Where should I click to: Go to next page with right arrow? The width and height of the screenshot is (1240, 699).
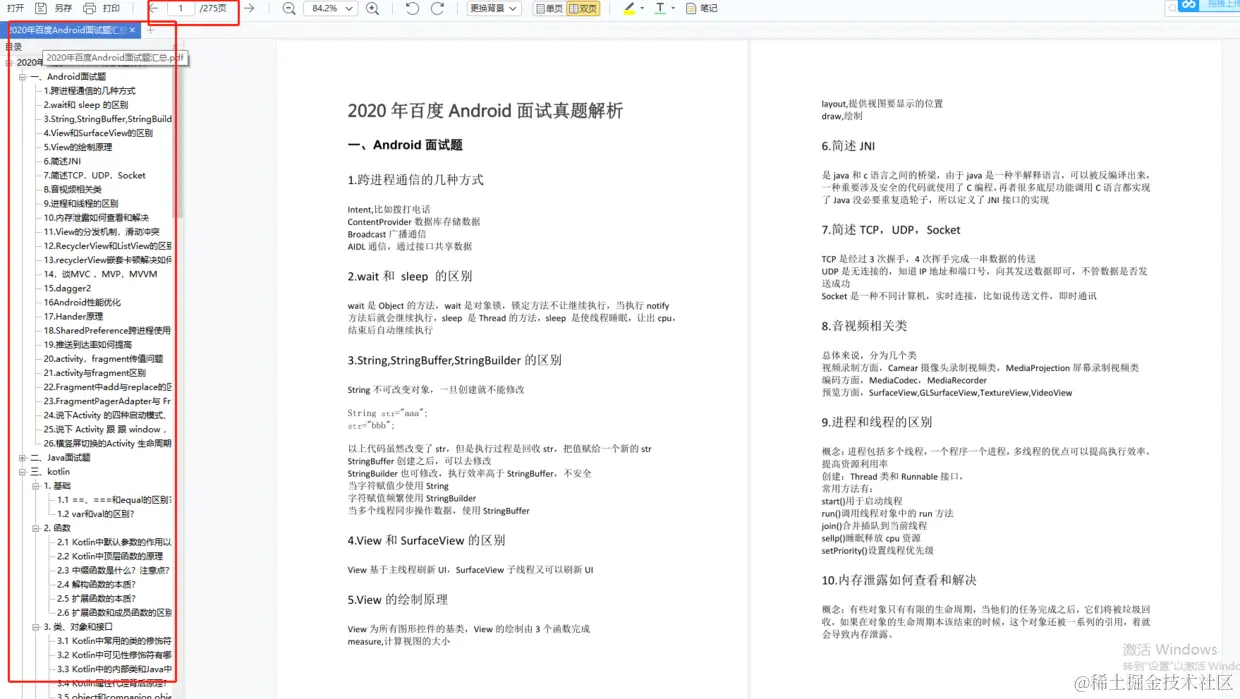(249, 8)
